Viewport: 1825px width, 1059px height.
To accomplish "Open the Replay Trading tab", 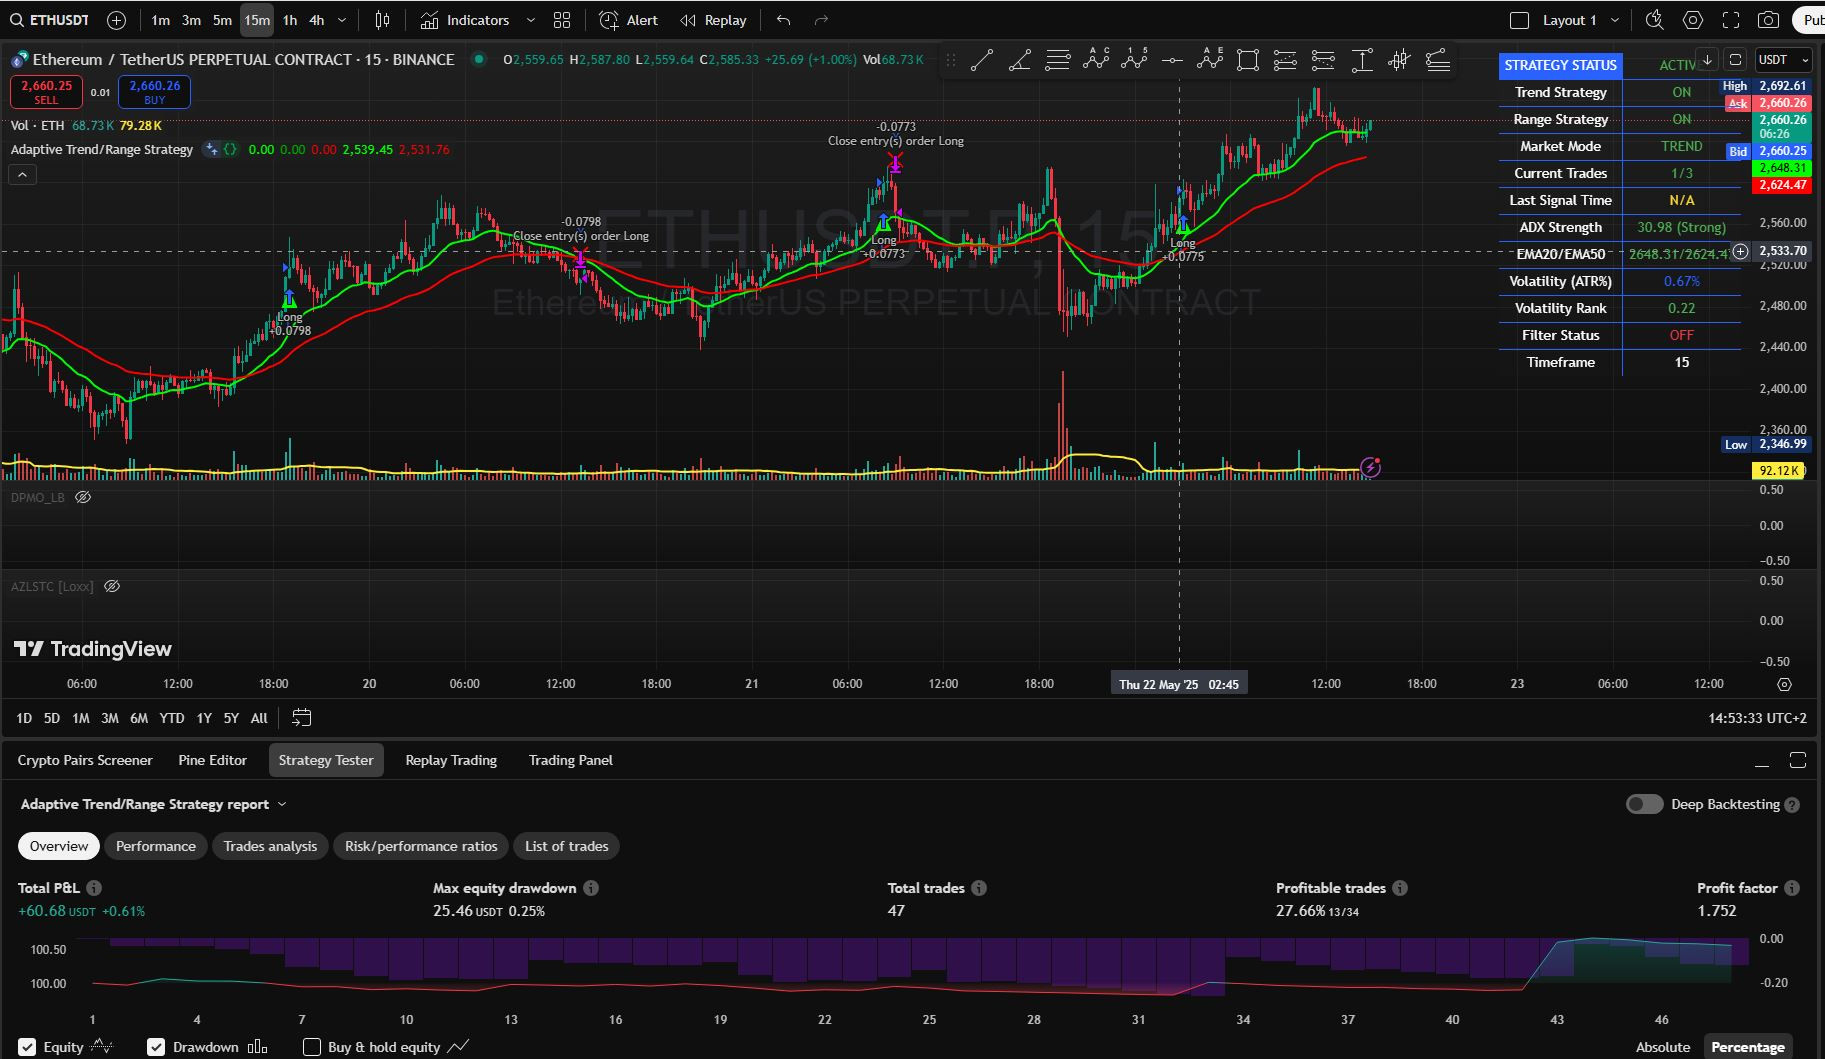I will (x=451, y=760).
